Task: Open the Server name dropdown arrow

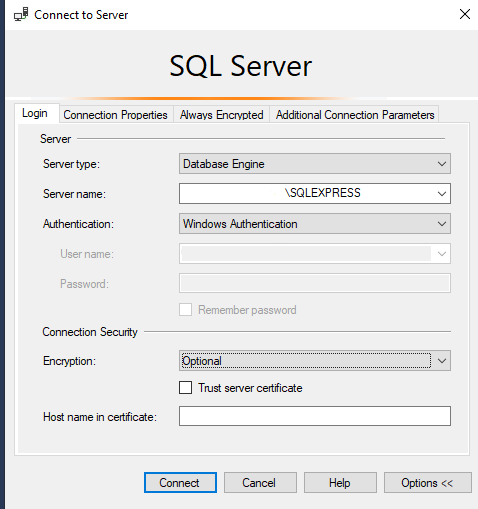Action: tap(442, 193)
